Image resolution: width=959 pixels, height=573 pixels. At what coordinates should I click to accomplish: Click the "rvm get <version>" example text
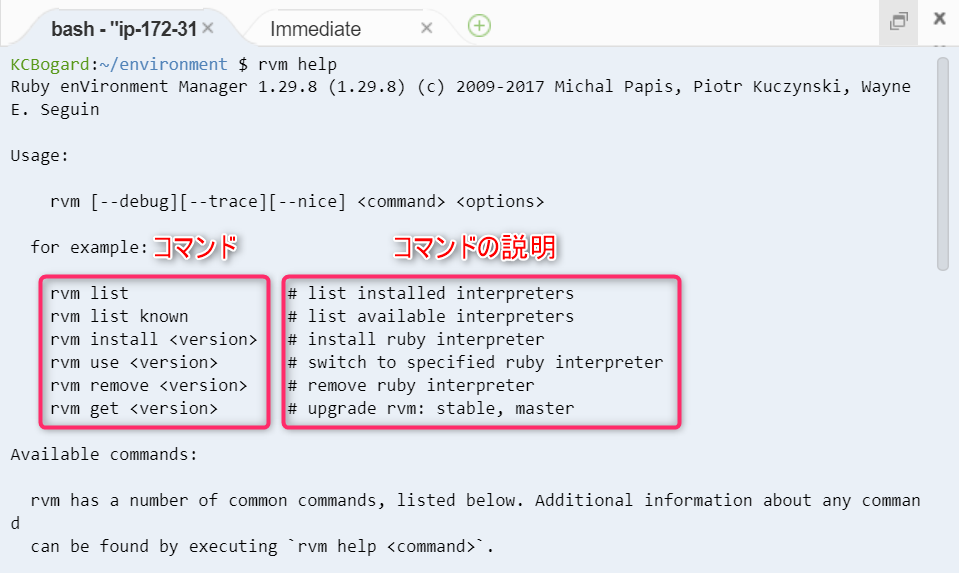point(134,408)
